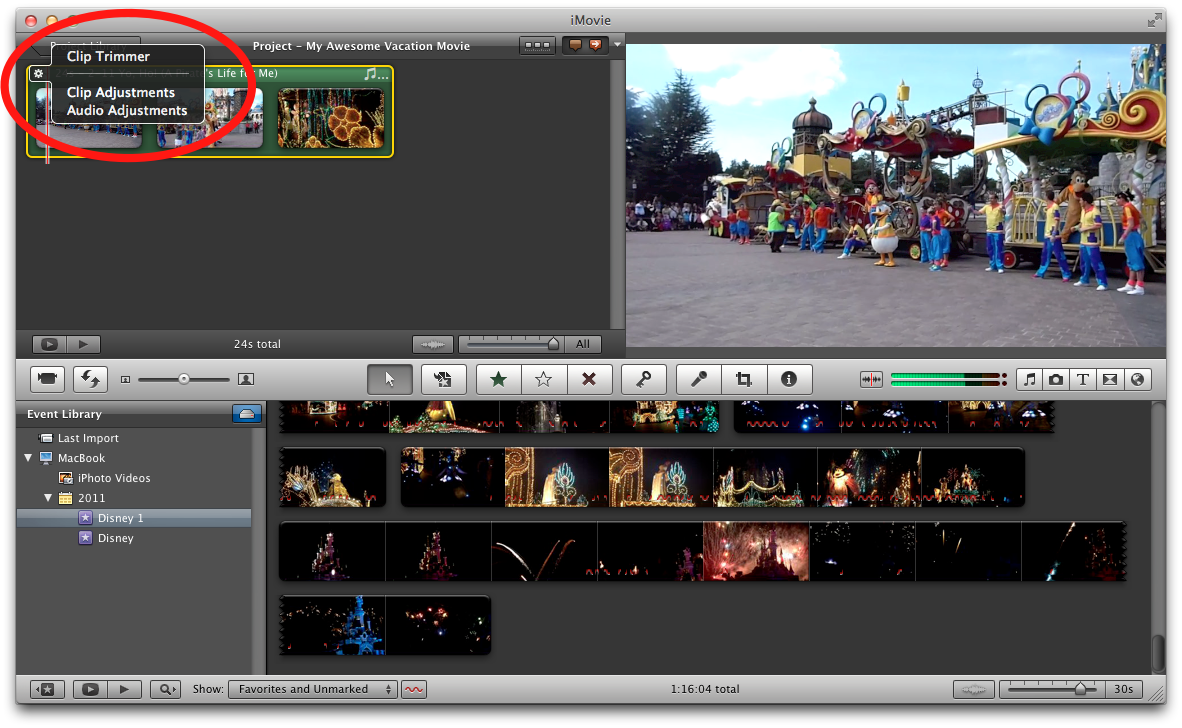Choose Clip Trimmer from the popup menu

point(108,57)
